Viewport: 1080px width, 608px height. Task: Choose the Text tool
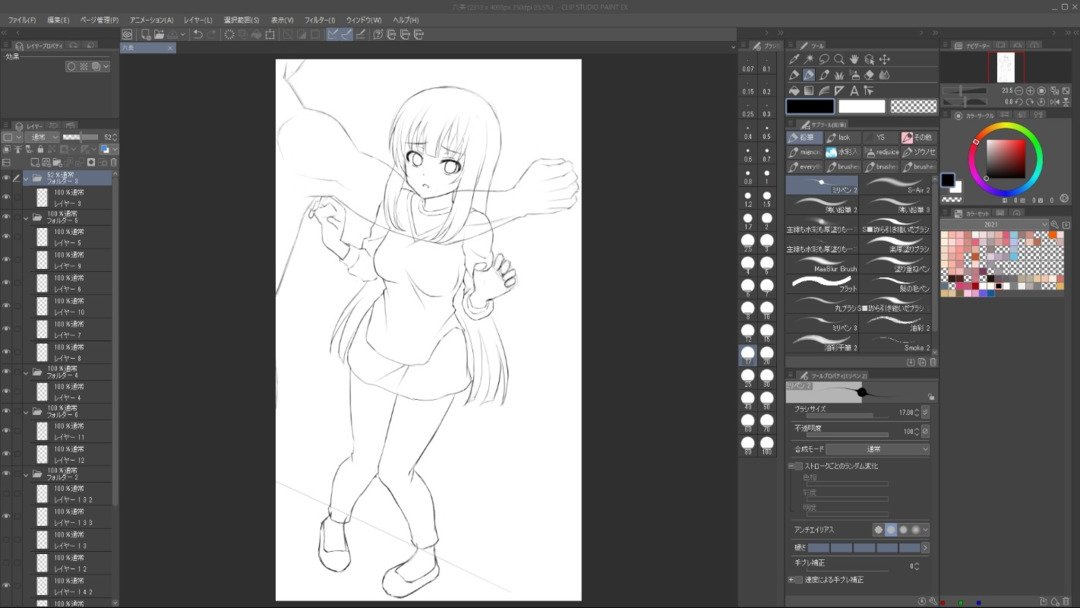(854, 90)
